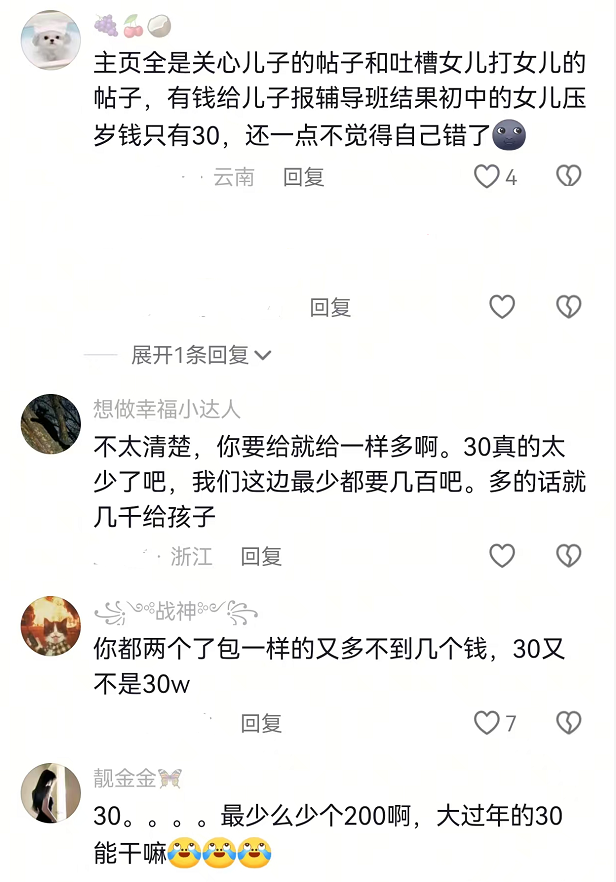
Task: Open 想做幸福小达人 cat avatar
Action: [51, 424]
